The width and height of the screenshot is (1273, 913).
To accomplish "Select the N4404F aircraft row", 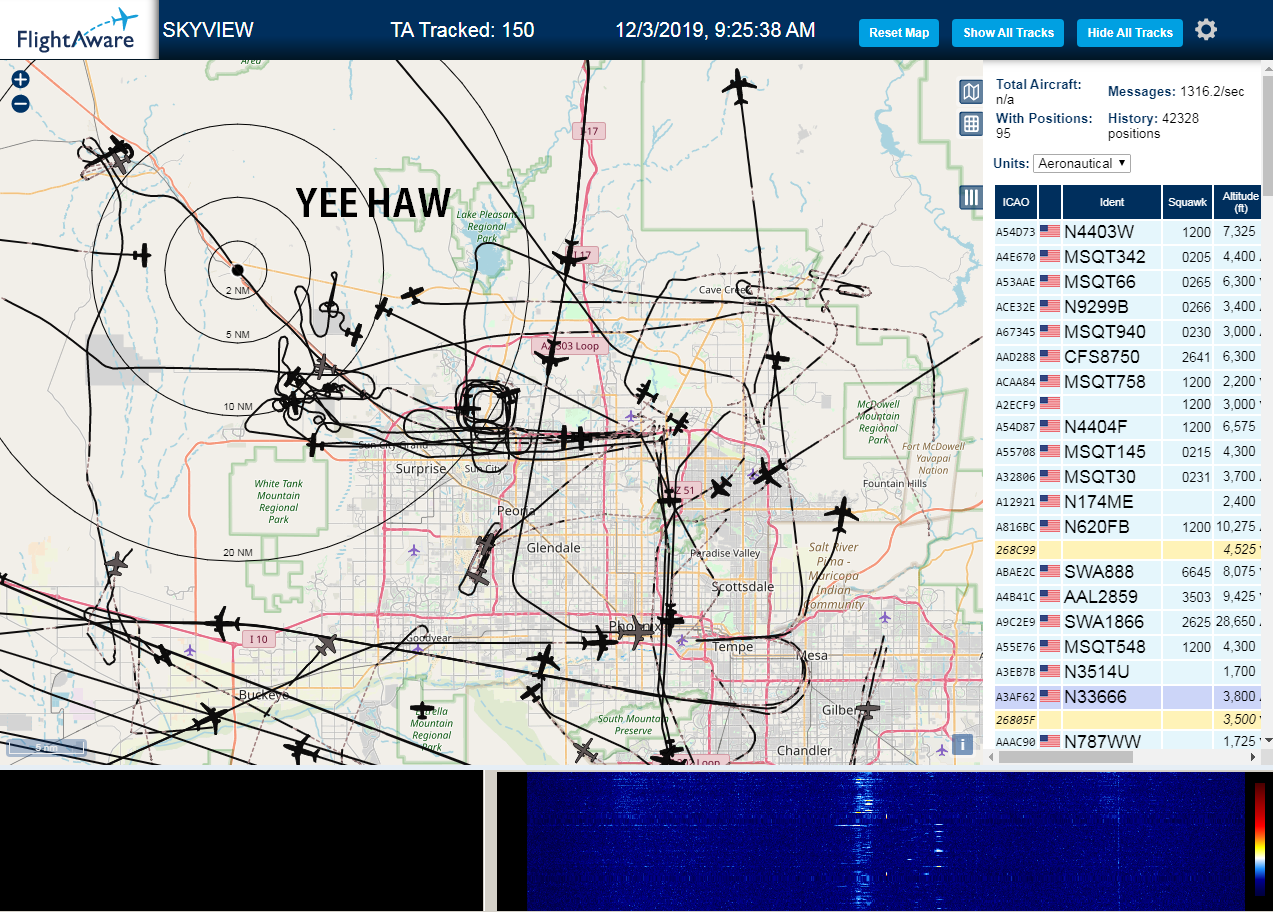I will (x=1128, y=427).
